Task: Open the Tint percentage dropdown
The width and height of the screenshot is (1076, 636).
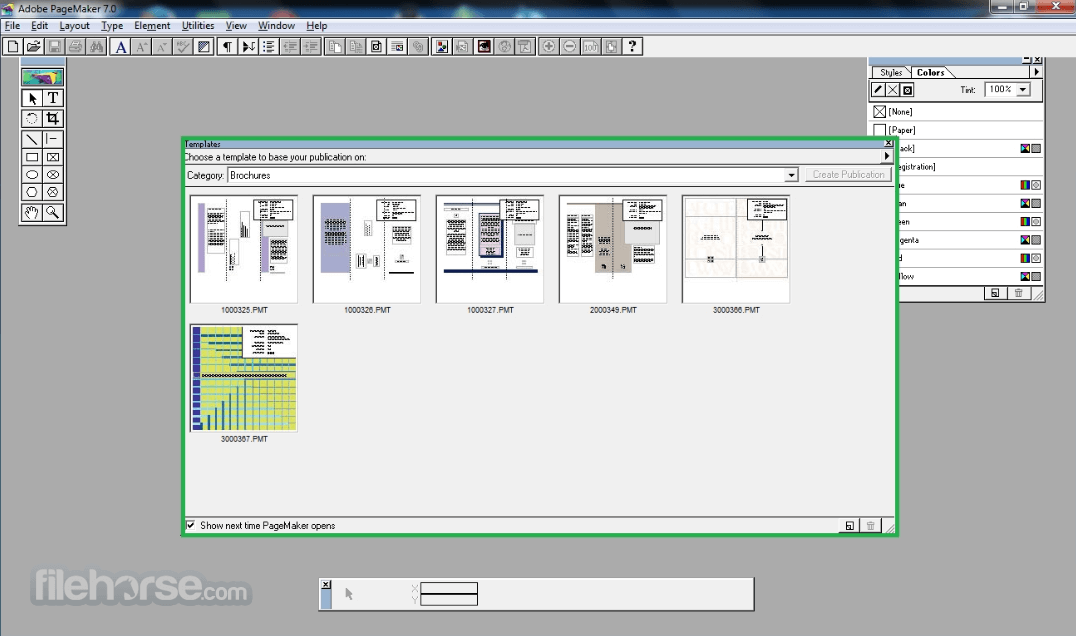Action: point(1023,90)
